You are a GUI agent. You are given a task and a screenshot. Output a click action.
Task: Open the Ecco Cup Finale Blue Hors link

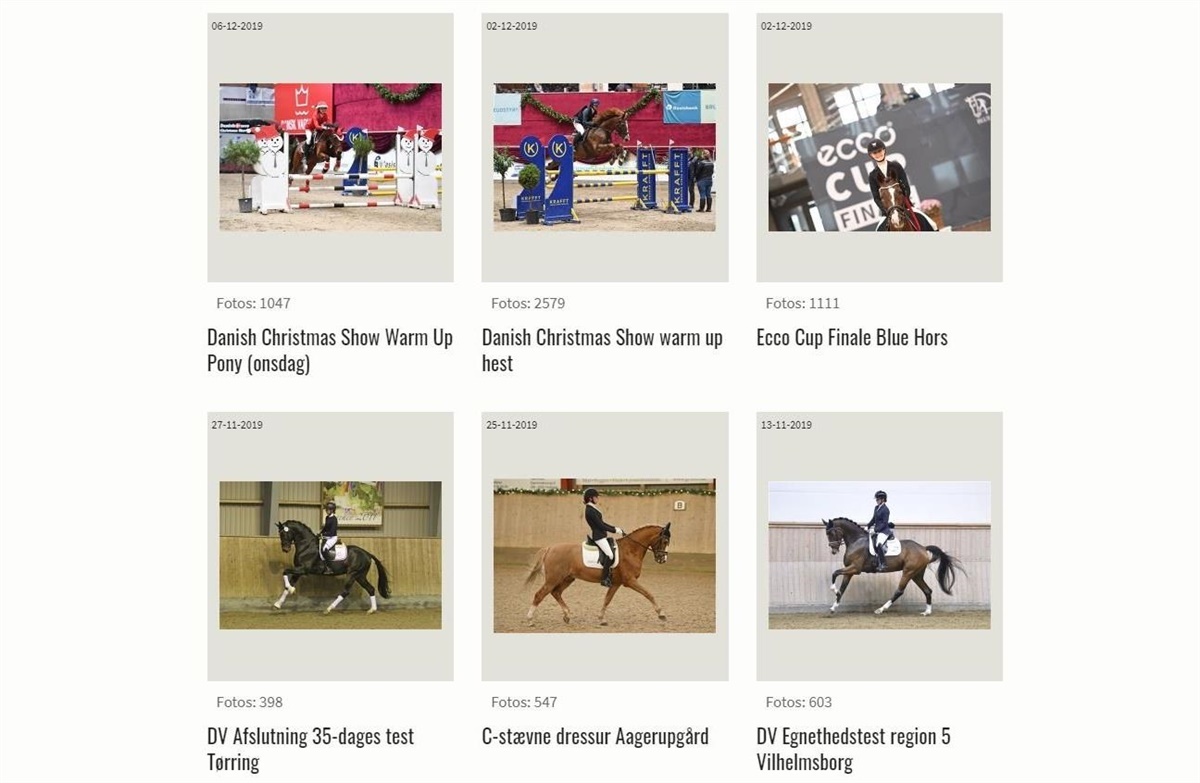point(852,337)
